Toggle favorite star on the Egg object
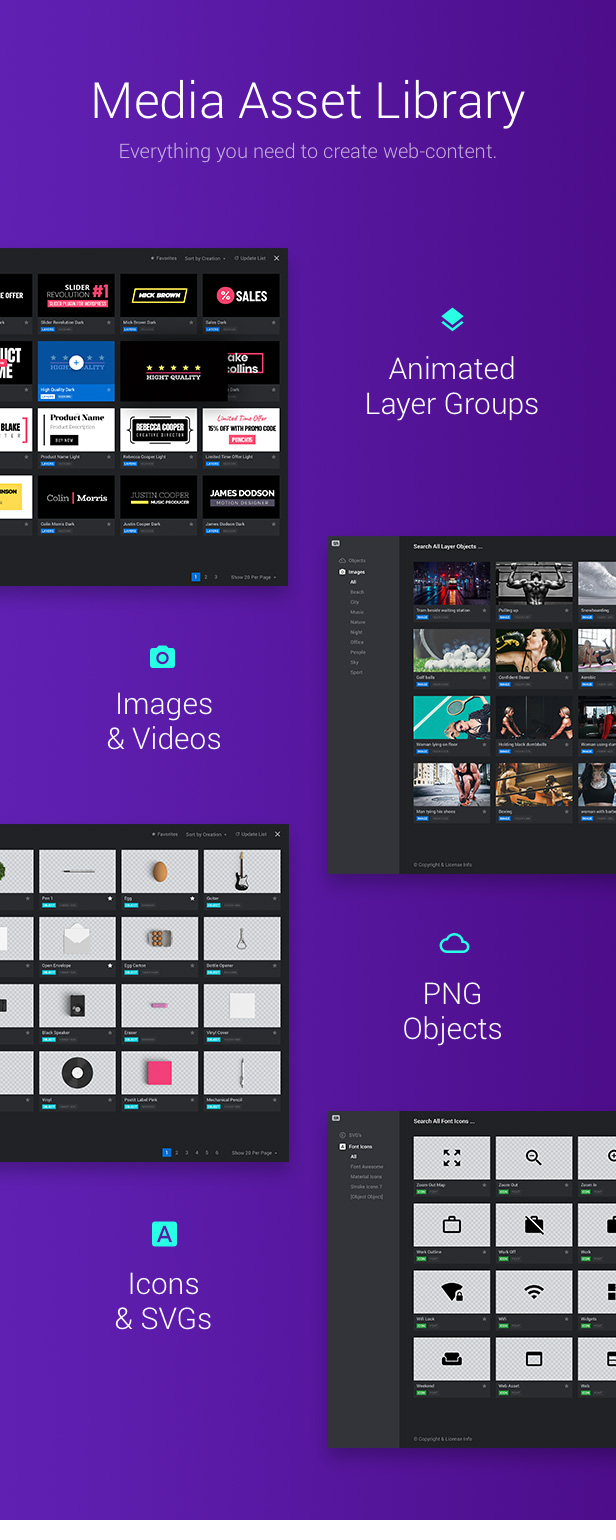The height and width of the screenshot is (1540, 616). pyautogui.click(x=192, y=899)
